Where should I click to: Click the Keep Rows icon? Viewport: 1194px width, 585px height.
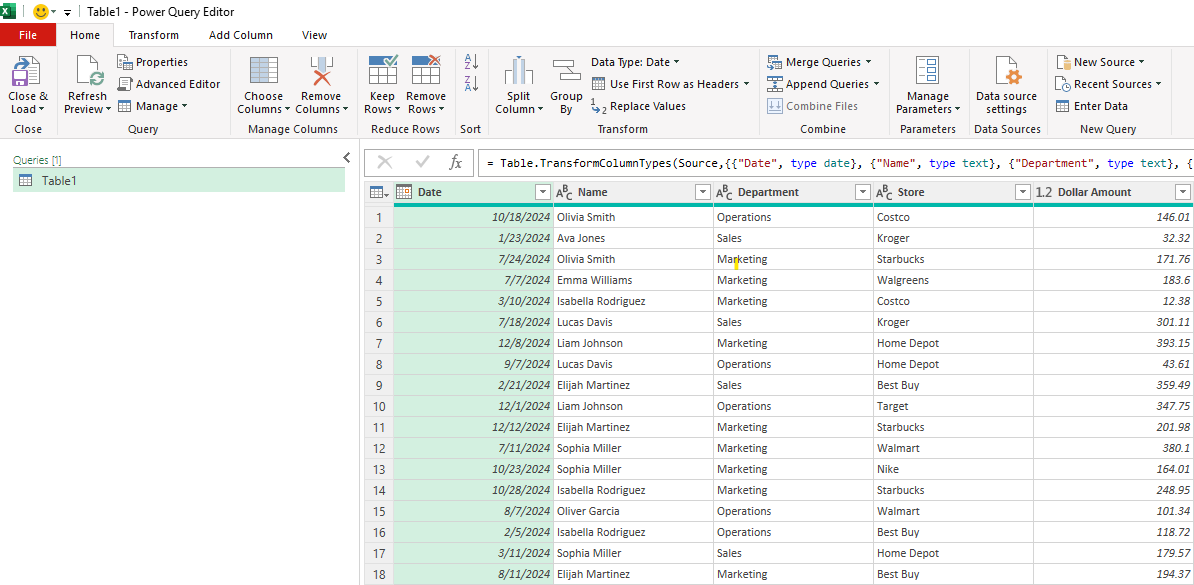pos(382,71)
